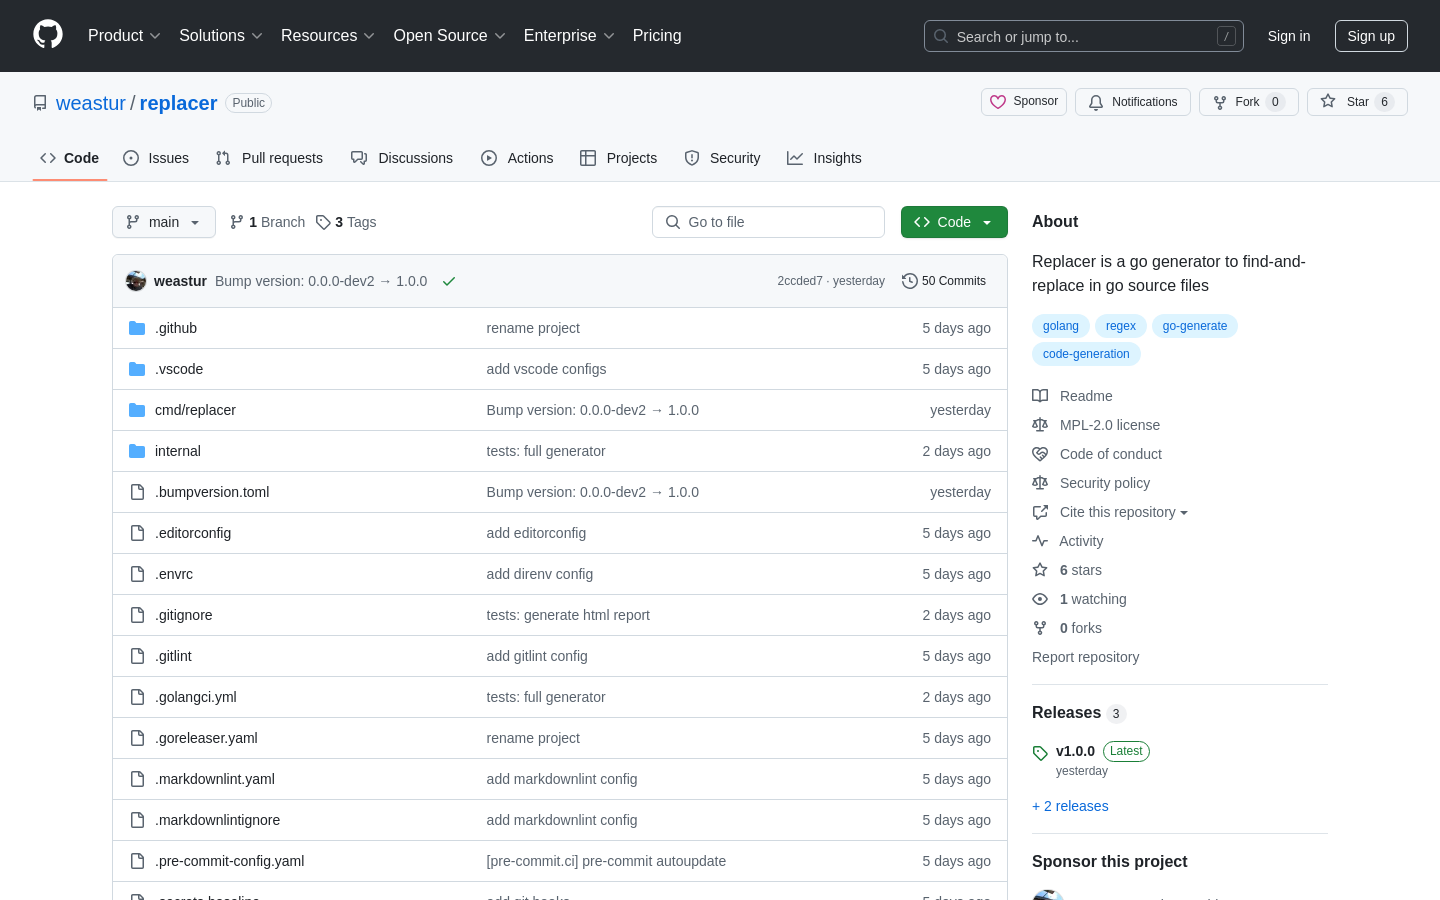Click the repository icon beside weastur
Screen dimensions: 1440x900
click(40, 103)
